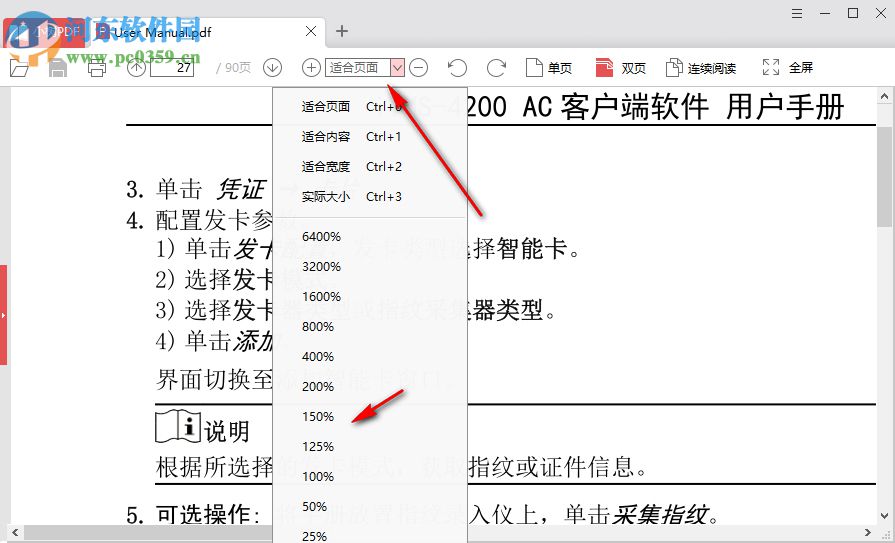Maximize the PDF reader window
The image size is (895, 543).
853,13
